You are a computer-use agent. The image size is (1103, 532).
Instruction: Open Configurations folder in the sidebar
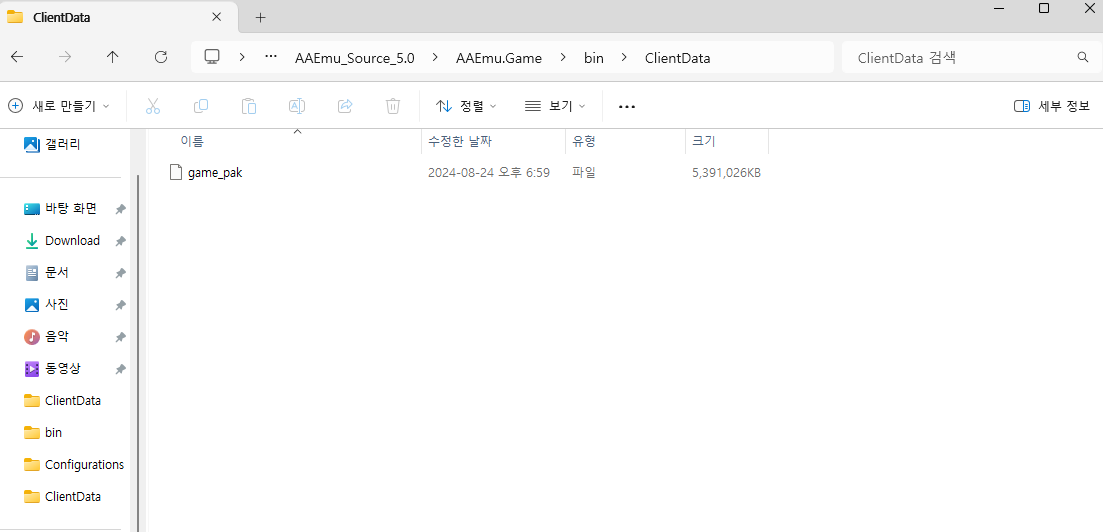(x=74, y=464)
